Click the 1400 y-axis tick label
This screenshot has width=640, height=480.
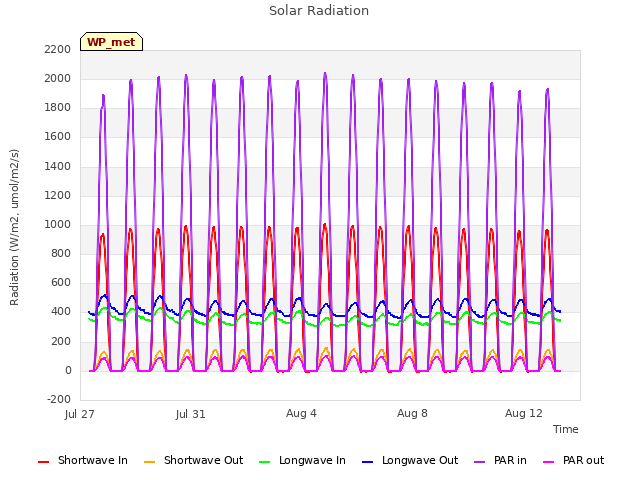click(x=58, y=166)
